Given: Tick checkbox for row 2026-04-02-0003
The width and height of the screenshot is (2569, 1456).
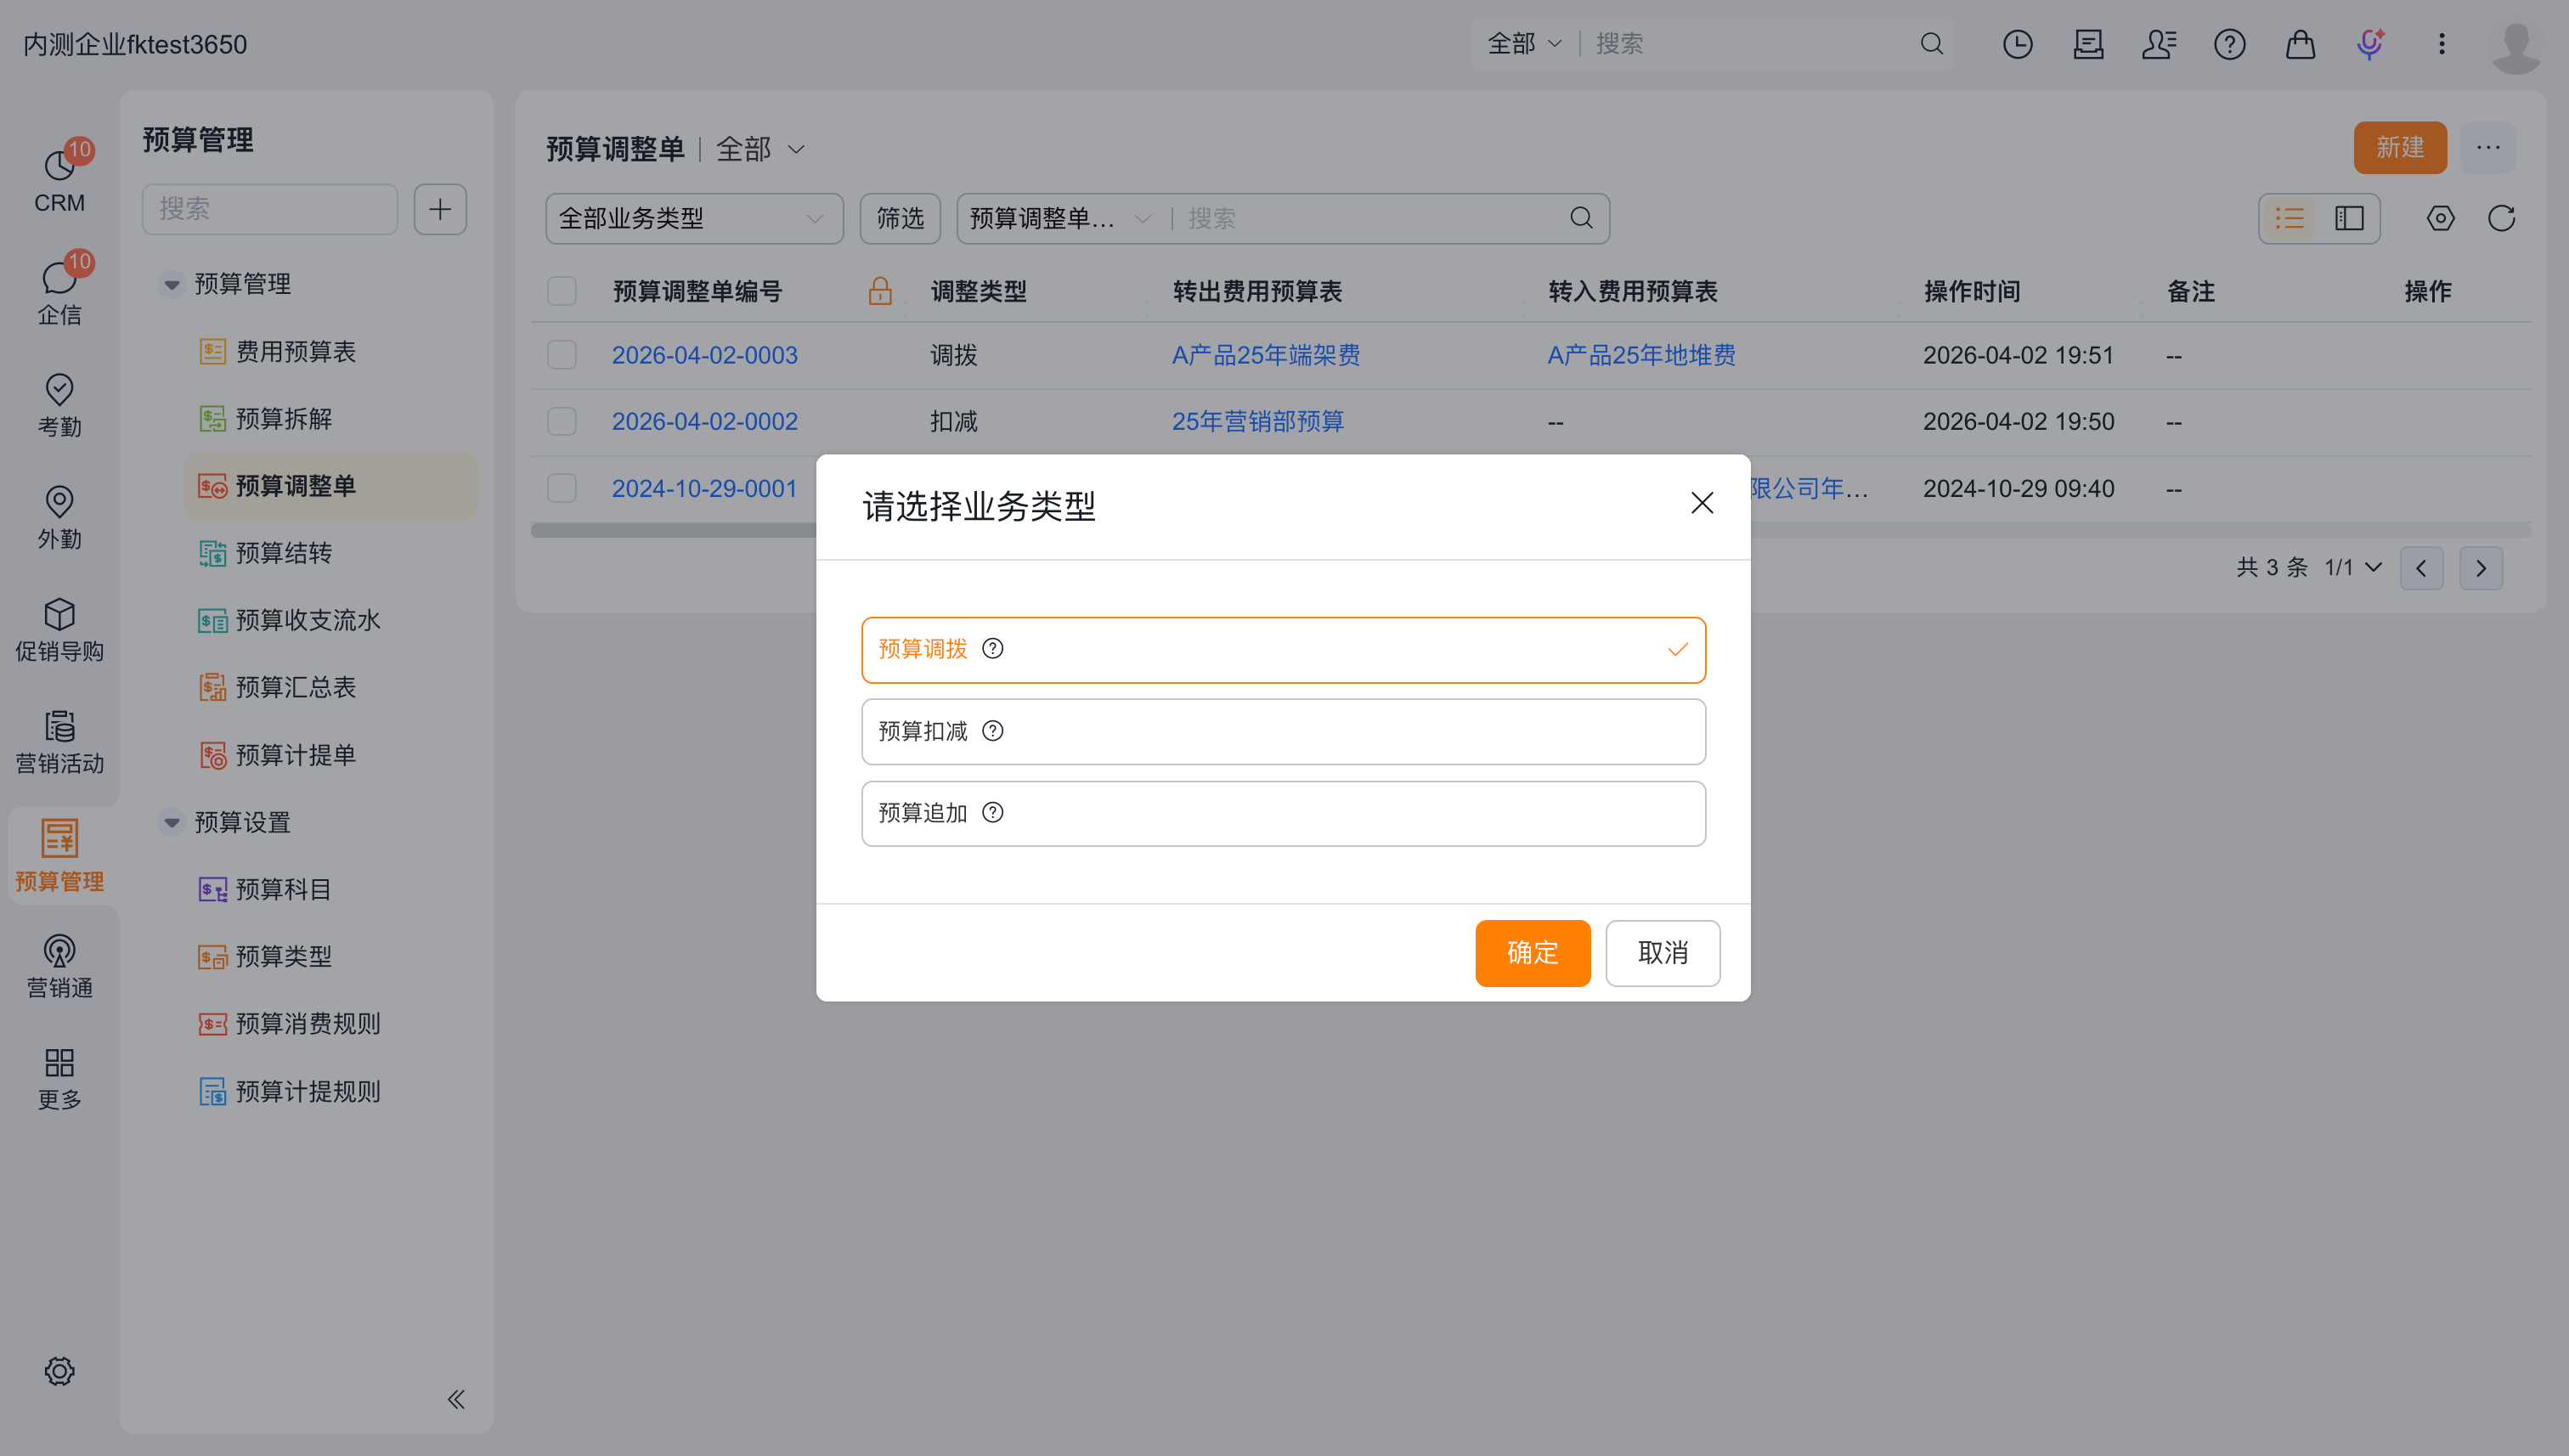Looking at the screenshot, I should coord(562,355).
